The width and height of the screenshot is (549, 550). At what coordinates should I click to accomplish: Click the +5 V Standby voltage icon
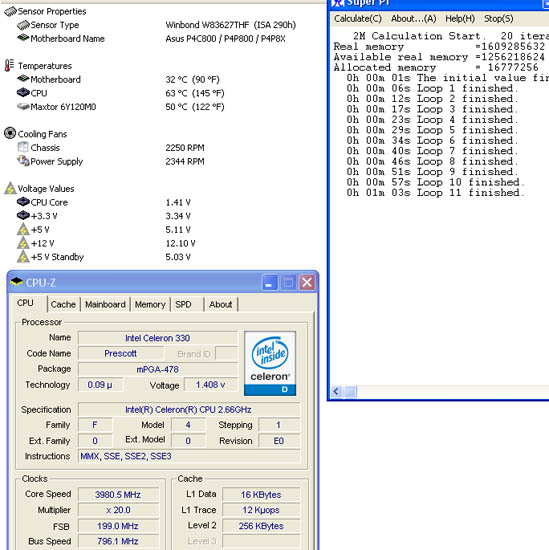[x=23, y=257]
